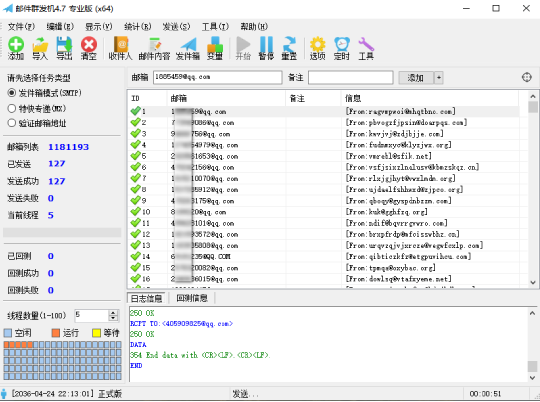The width and height of the screenshot is (540, 402).
Task: Open the 文件(F) menu
Action: pyautogui.click(x=21, y=27)
